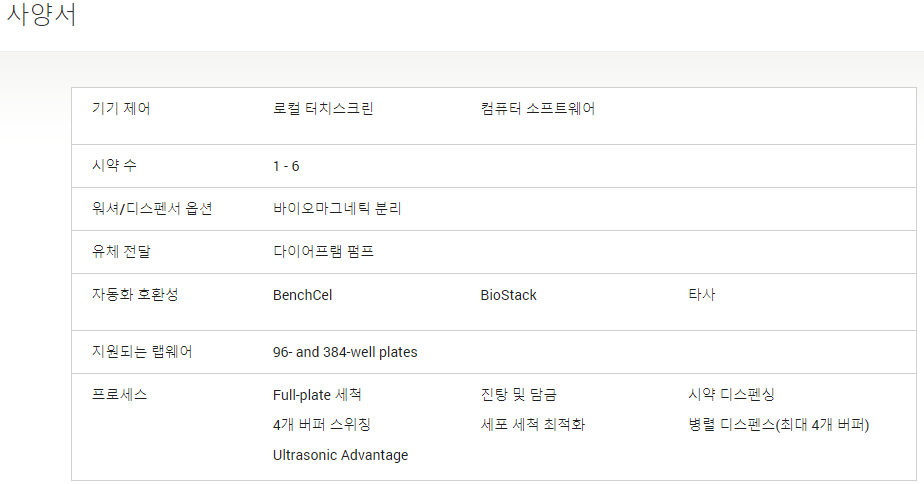Image resolution: width=924 pixels, height=484 pixels.
Task: Click the 지원되는 랩웨어 label
Action: 141,352
